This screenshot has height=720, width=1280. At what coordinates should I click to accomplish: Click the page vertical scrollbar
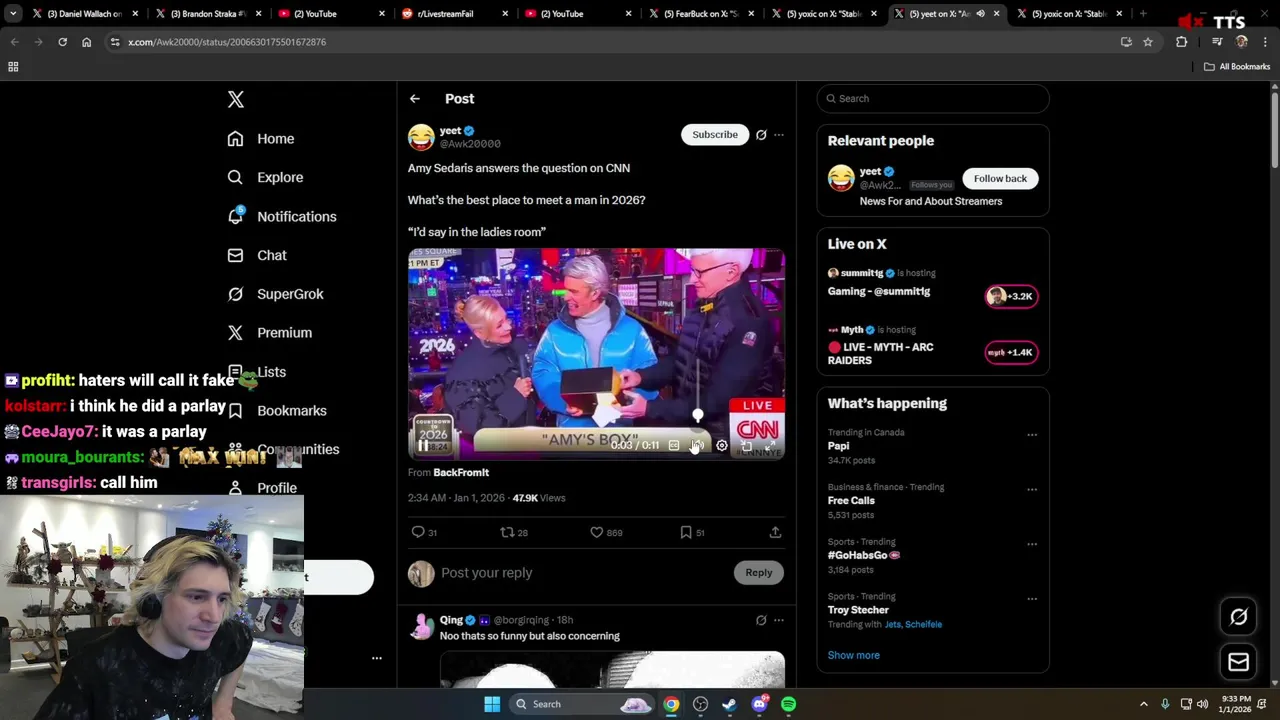coord(1275,130)
